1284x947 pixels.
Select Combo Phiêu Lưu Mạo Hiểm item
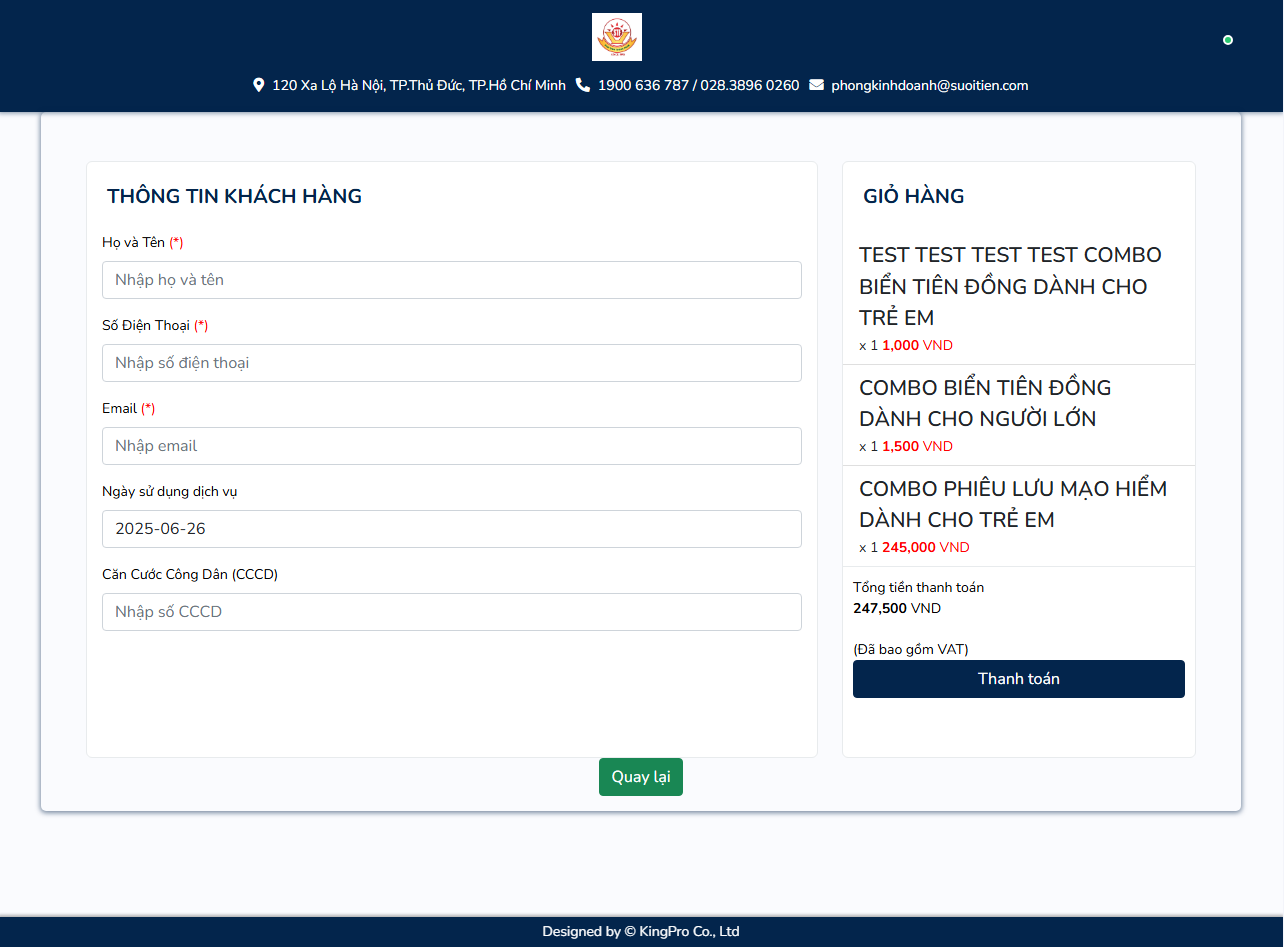(1012, 504)
